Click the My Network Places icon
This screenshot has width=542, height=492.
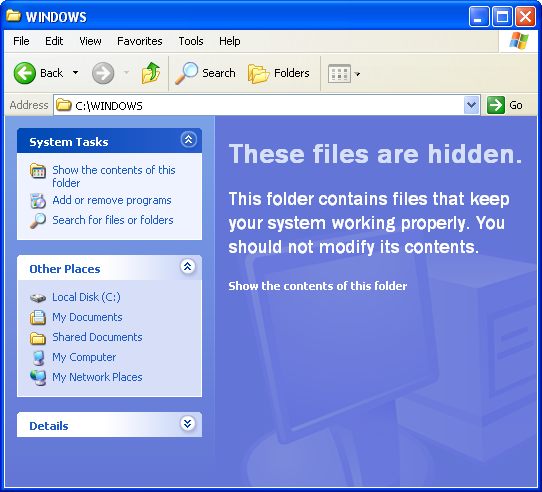pyautogui.click(x=38, y=378)
